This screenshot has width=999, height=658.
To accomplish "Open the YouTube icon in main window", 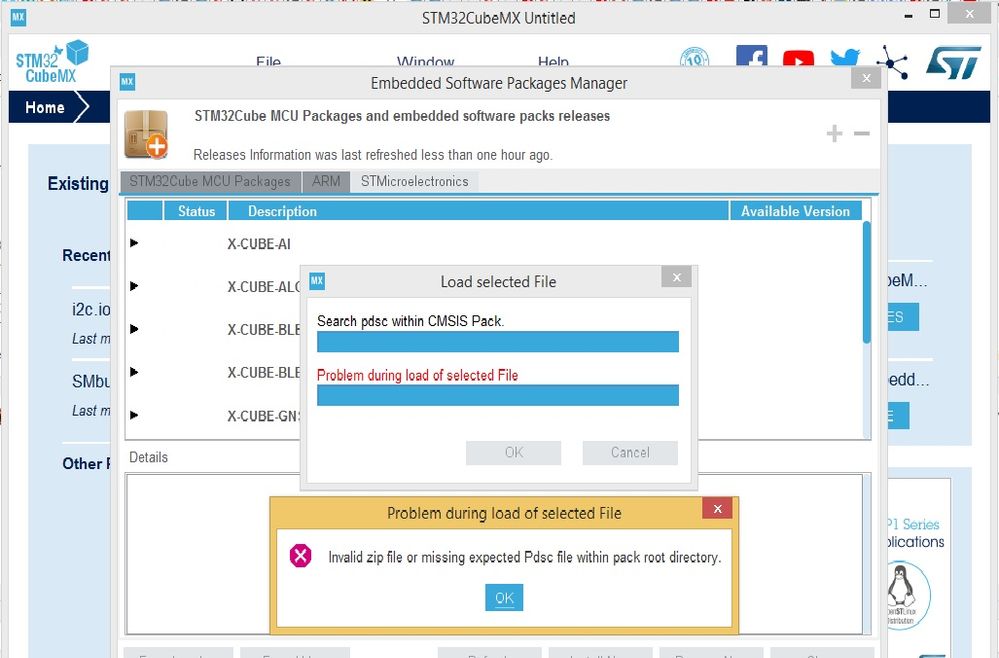I will (798, 59).
